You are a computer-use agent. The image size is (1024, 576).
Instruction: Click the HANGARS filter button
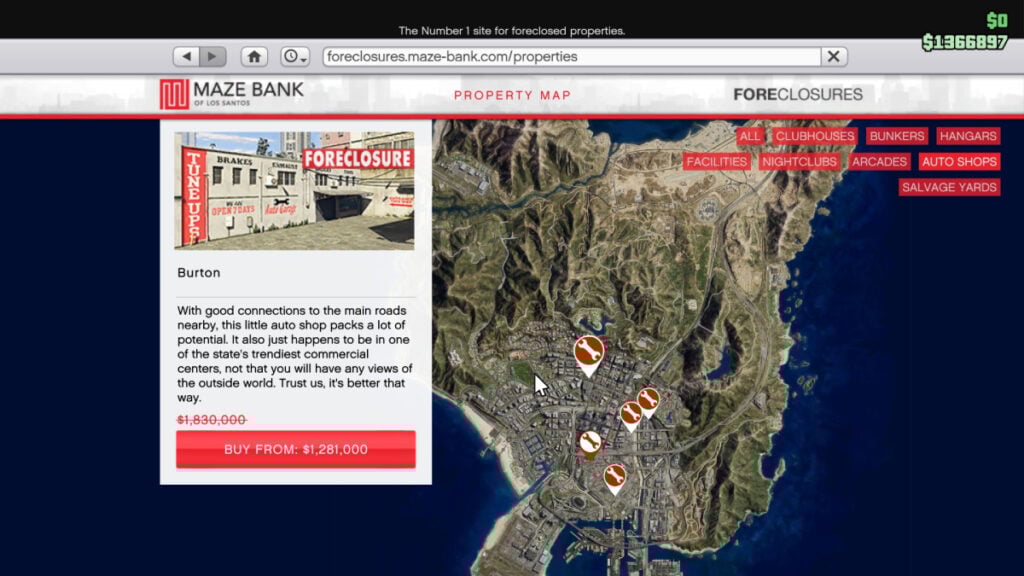click(966, 136)
